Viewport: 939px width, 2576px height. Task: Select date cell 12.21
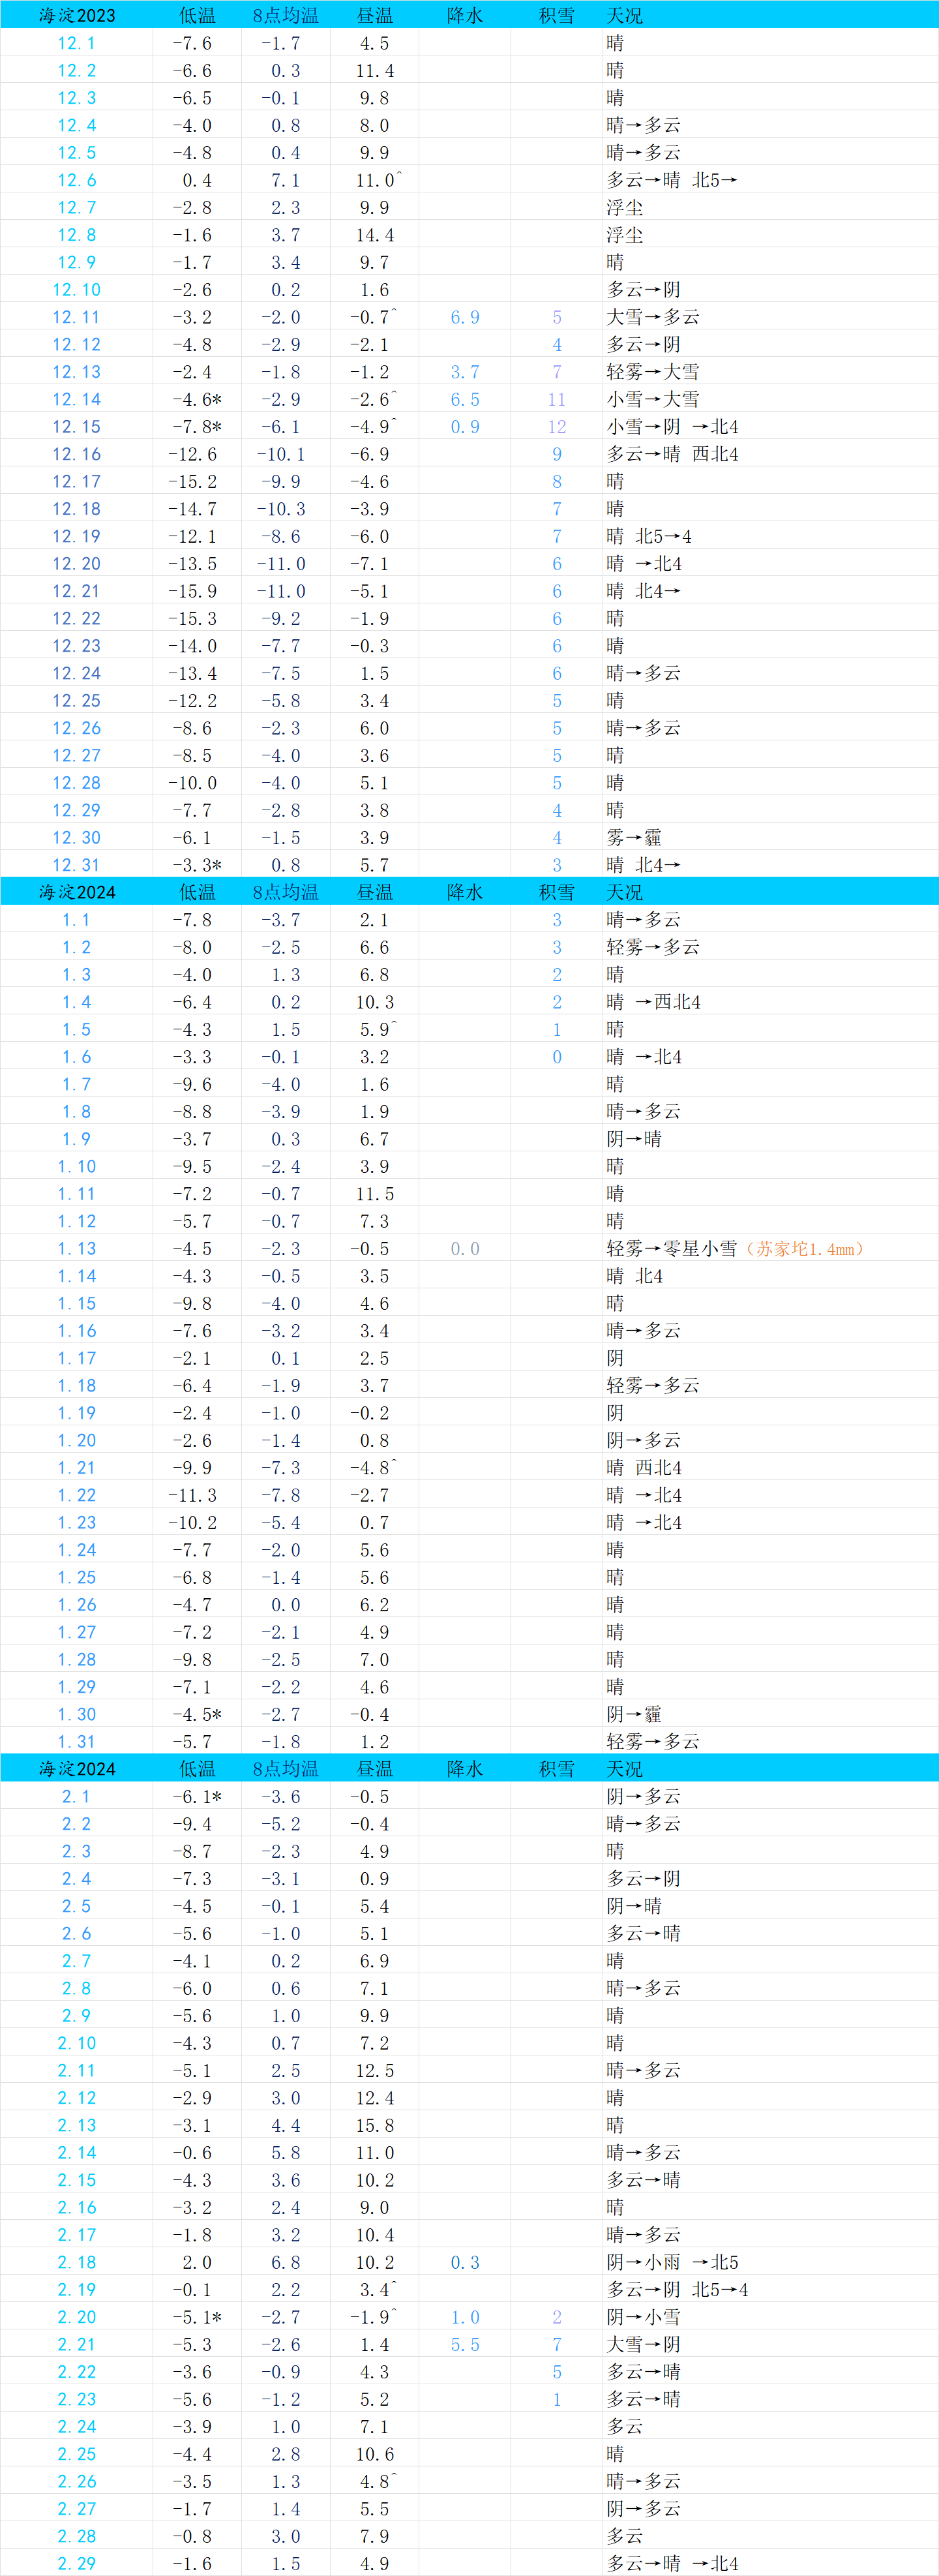(x=77, y=591)
